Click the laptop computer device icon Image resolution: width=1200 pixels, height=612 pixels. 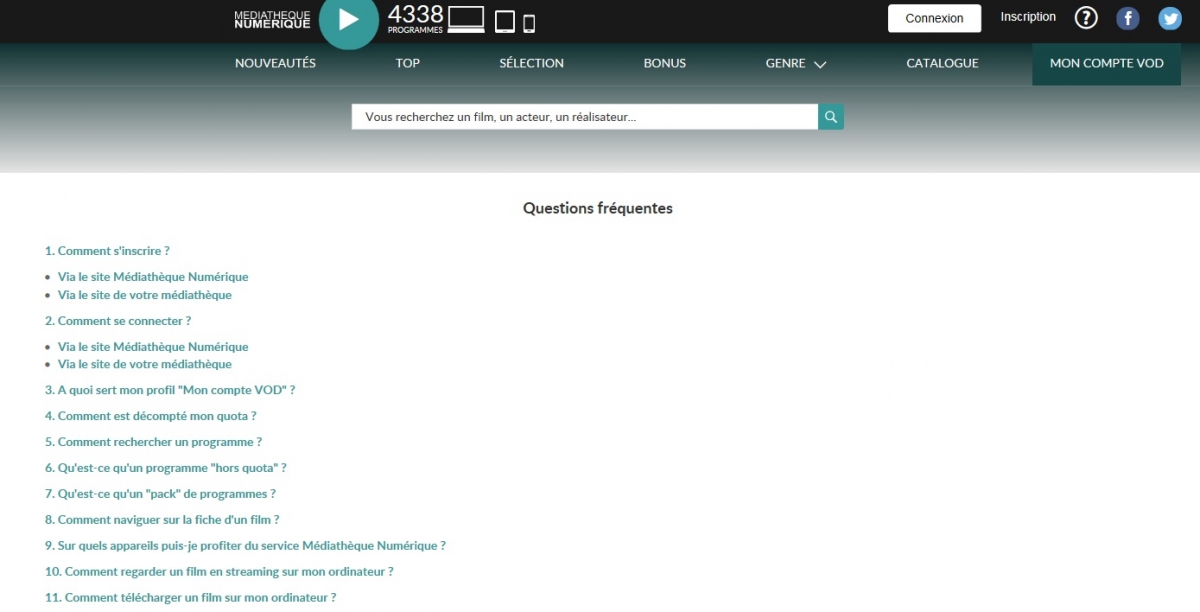click(466, 20)
